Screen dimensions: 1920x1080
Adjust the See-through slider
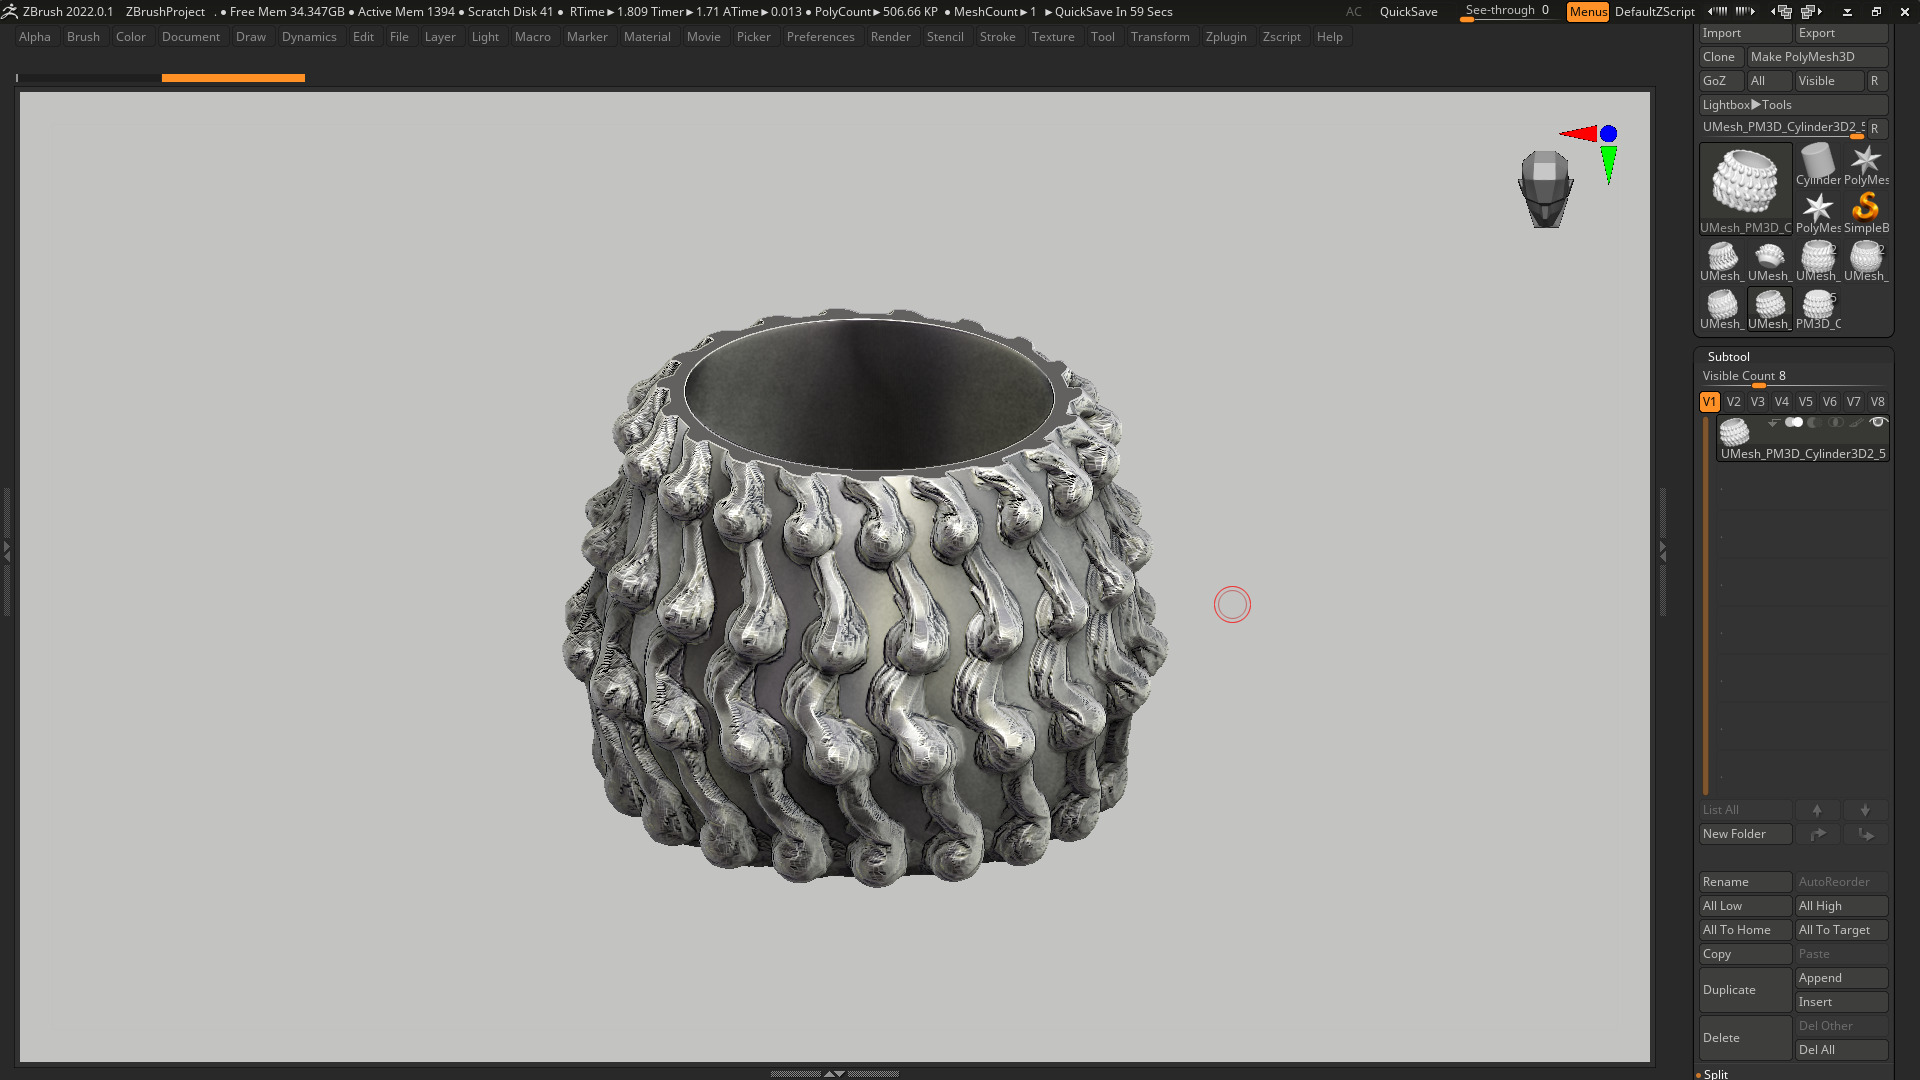(x=1508, y=11)
